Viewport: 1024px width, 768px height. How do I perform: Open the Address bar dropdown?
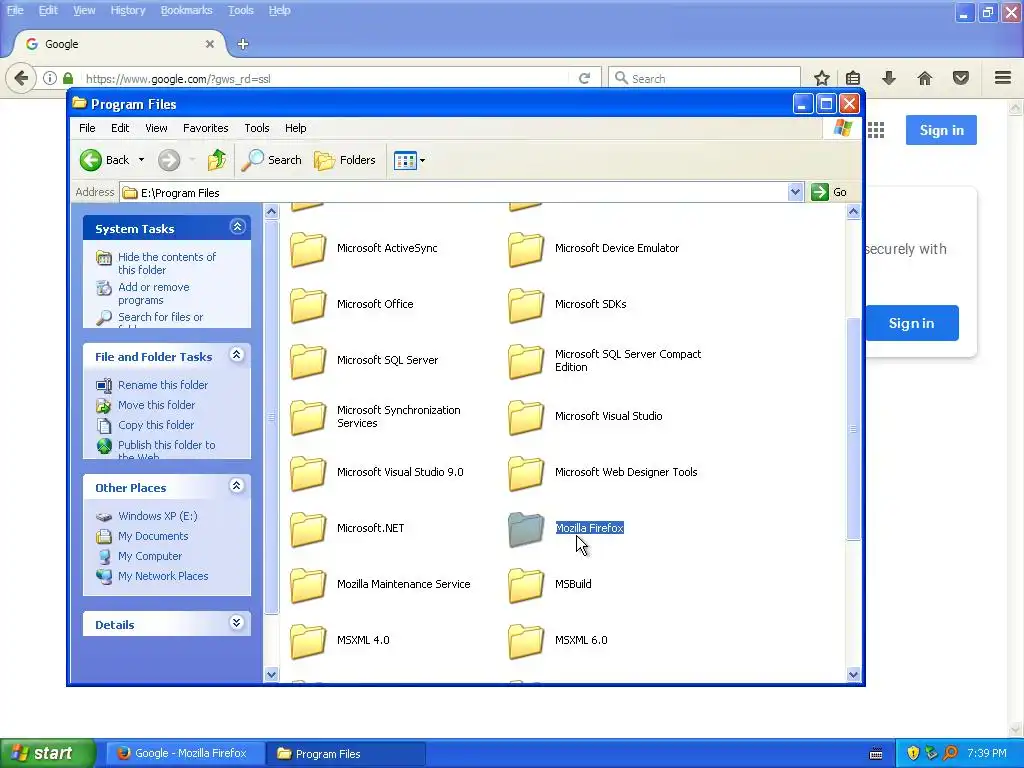795,192
